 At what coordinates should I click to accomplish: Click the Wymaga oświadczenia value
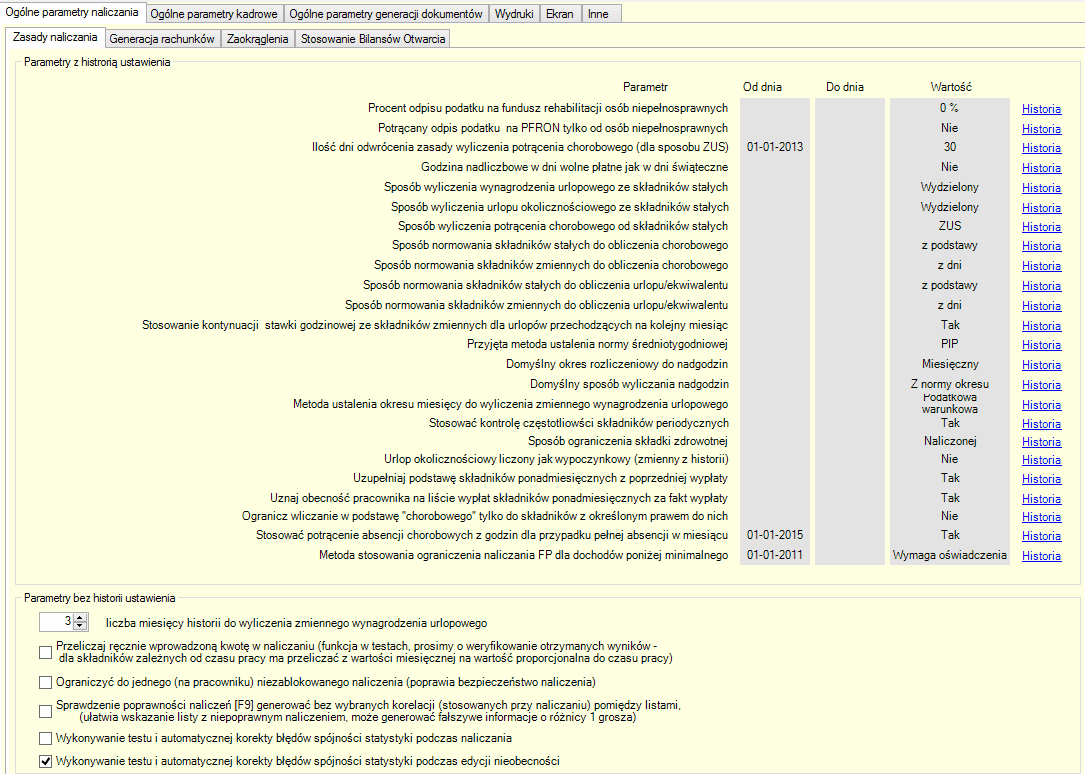[949, 555]
